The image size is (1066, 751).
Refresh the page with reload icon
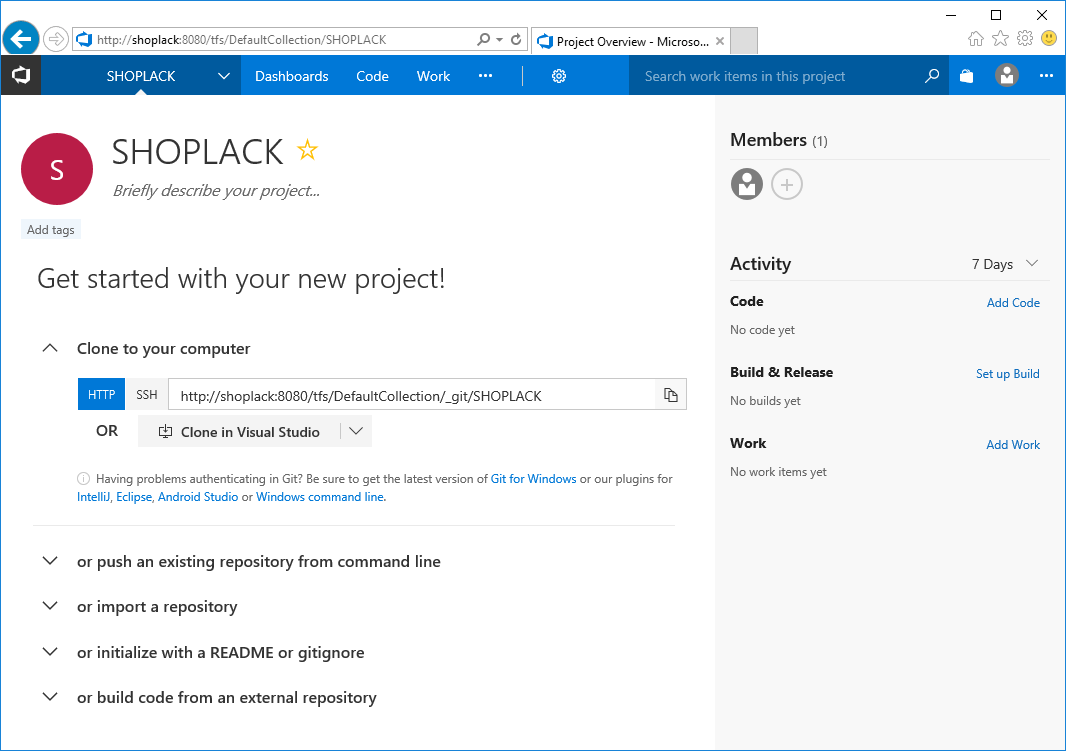coord(516,39)
